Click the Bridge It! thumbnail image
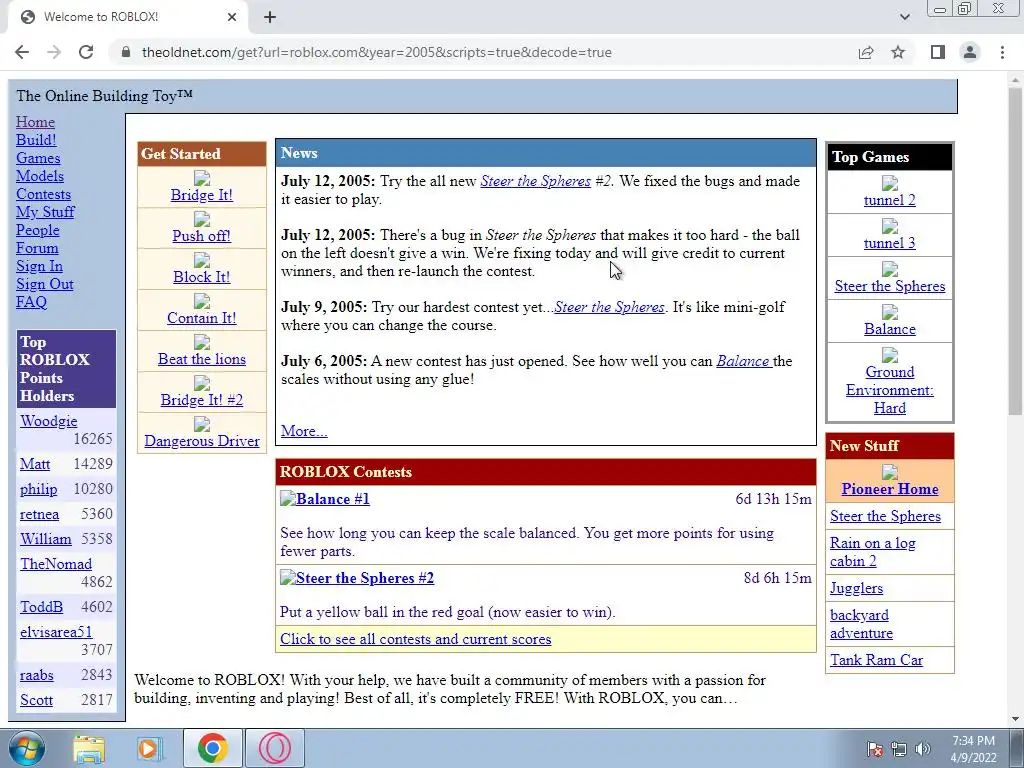Viewport: 1024px width, 768px height. point(202,178)
